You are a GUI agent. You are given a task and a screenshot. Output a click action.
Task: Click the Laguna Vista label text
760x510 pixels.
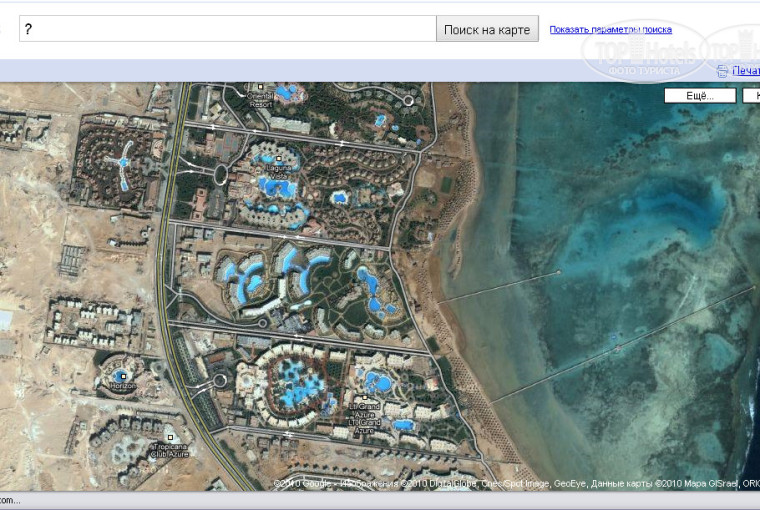pos(279,172)
